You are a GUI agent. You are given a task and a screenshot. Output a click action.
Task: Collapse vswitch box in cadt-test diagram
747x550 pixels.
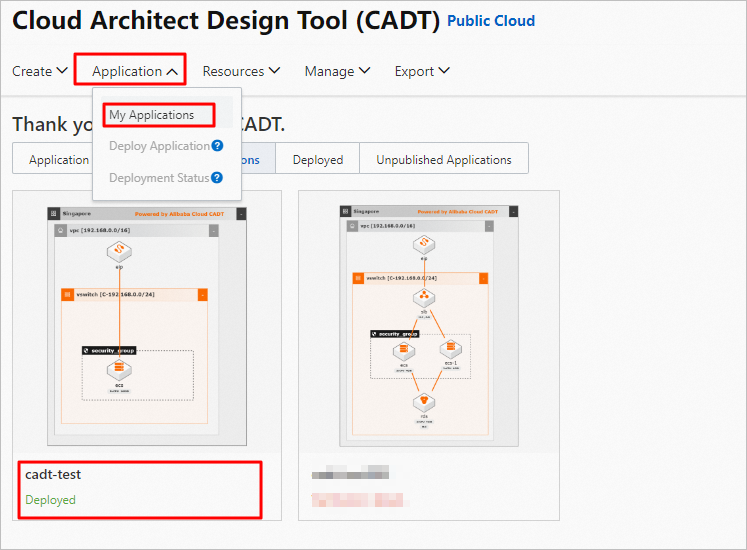(x=202, y=295)
